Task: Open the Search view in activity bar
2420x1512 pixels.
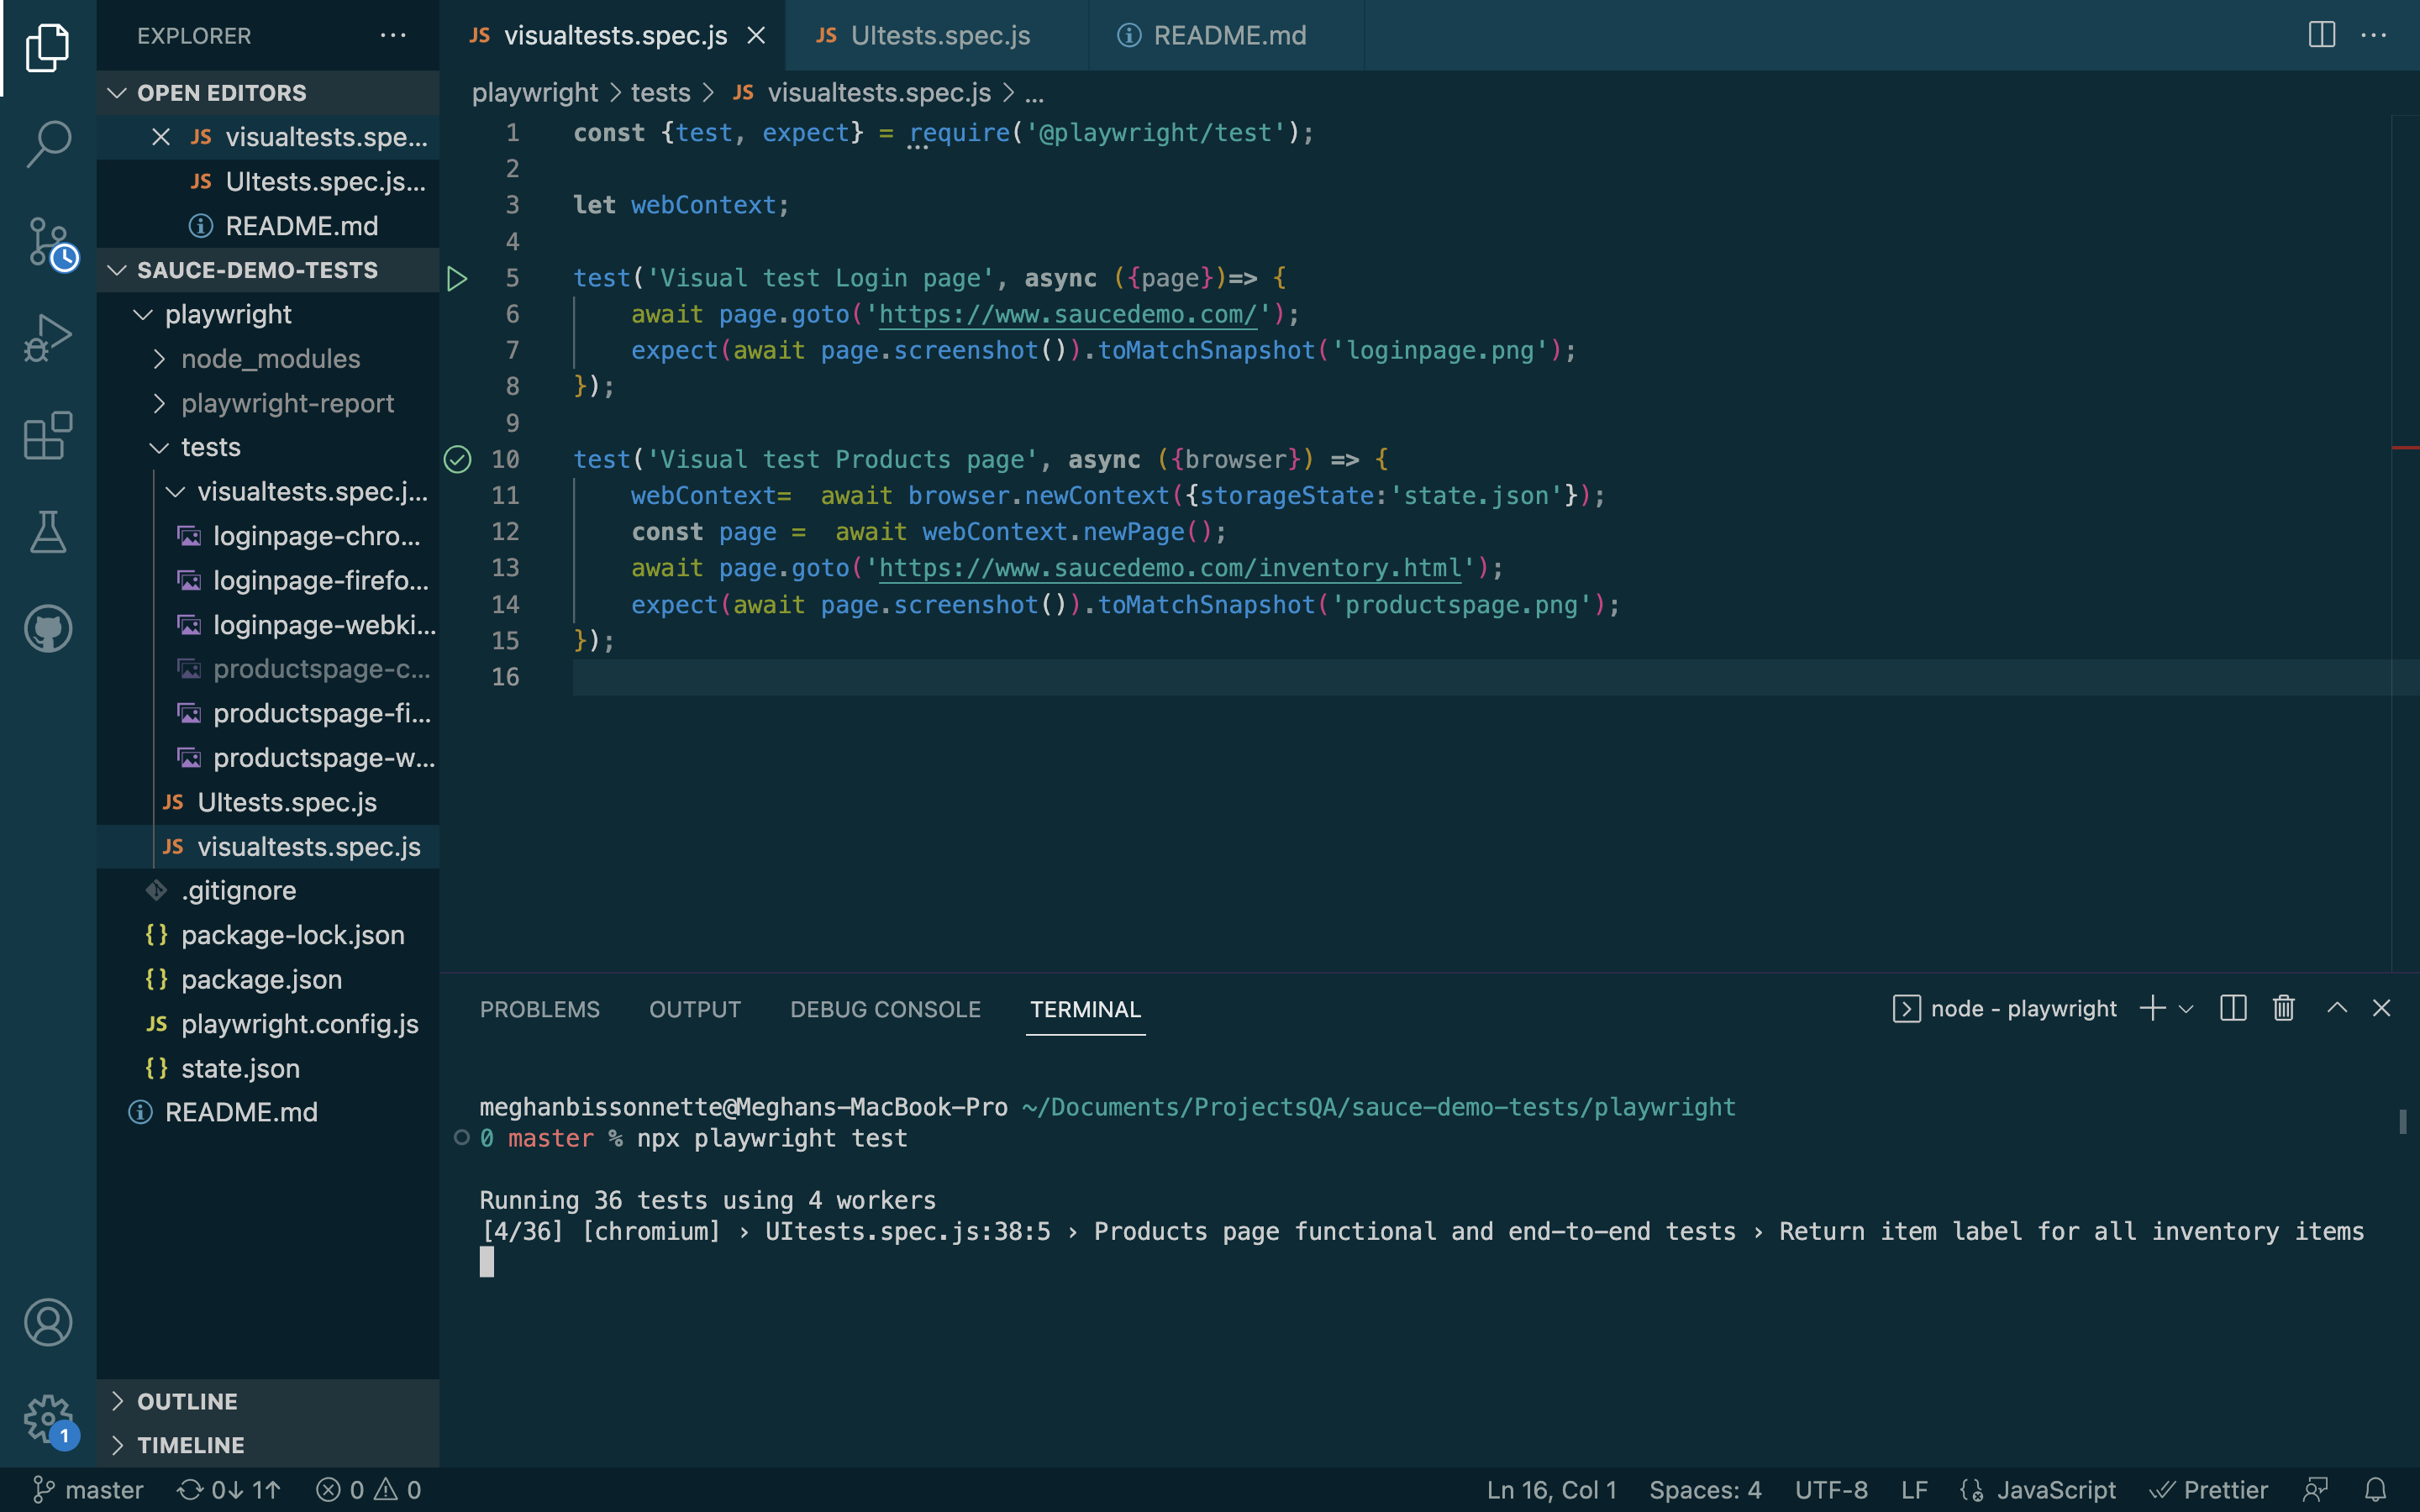Action: 48,143
